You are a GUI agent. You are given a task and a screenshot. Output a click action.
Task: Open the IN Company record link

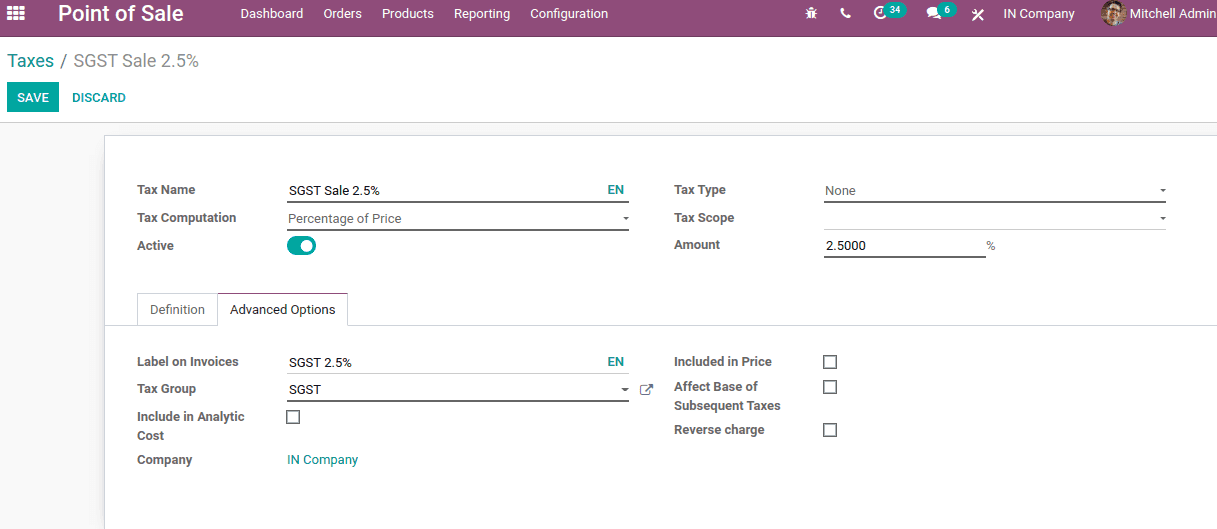coord(322,460)
